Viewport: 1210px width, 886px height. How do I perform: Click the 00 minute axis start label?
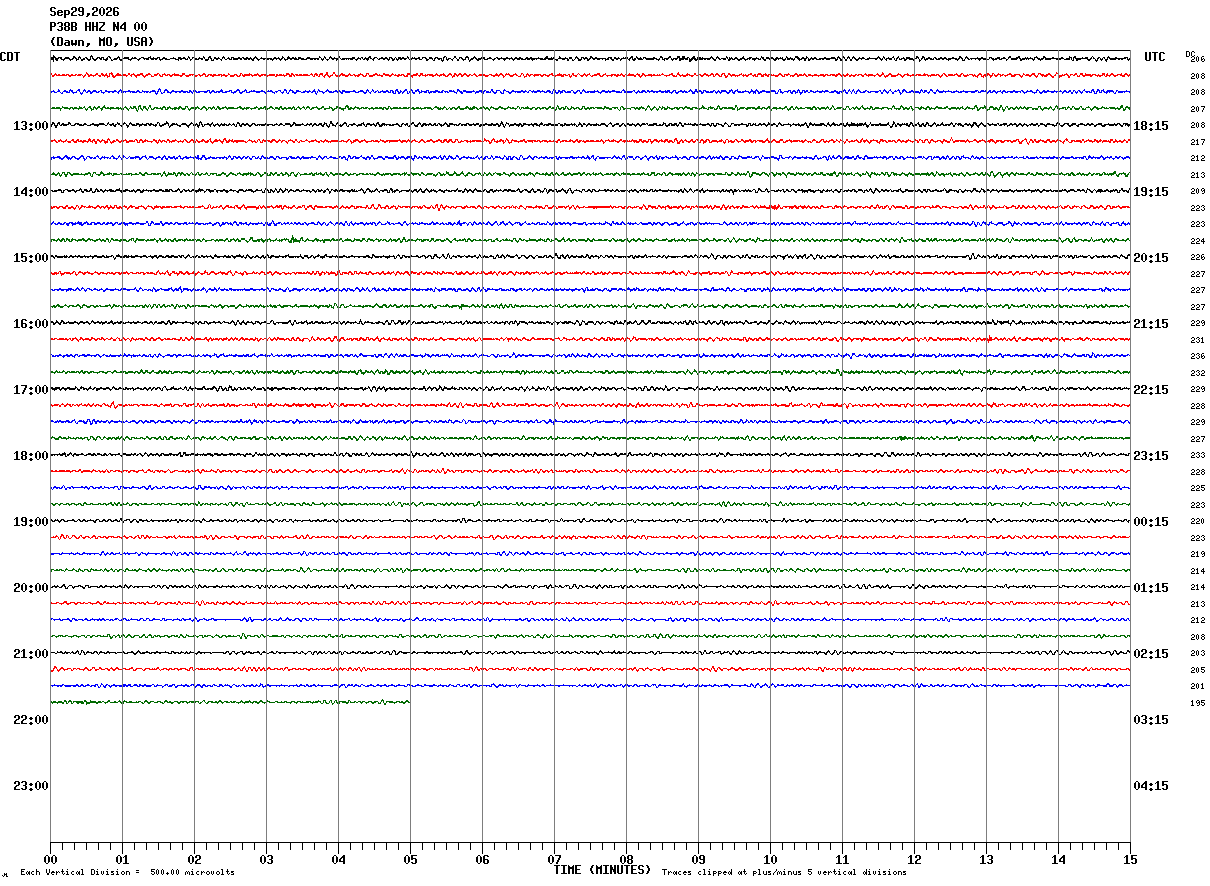click(50, 860)
